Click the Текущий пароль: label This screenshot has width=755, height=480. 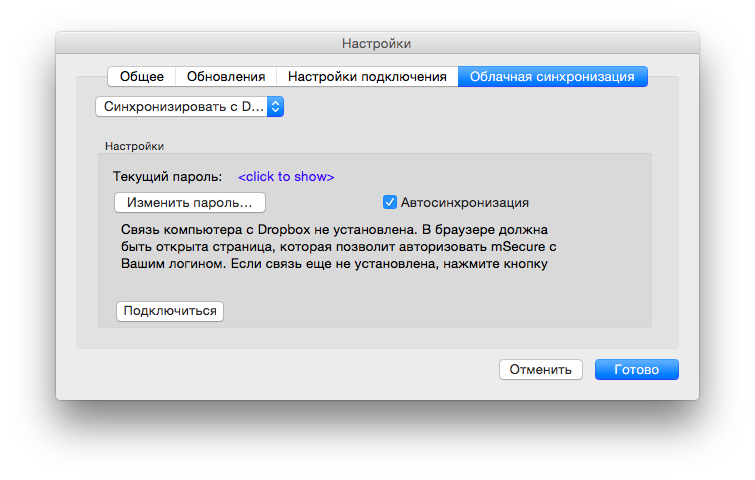click(167, 177)
